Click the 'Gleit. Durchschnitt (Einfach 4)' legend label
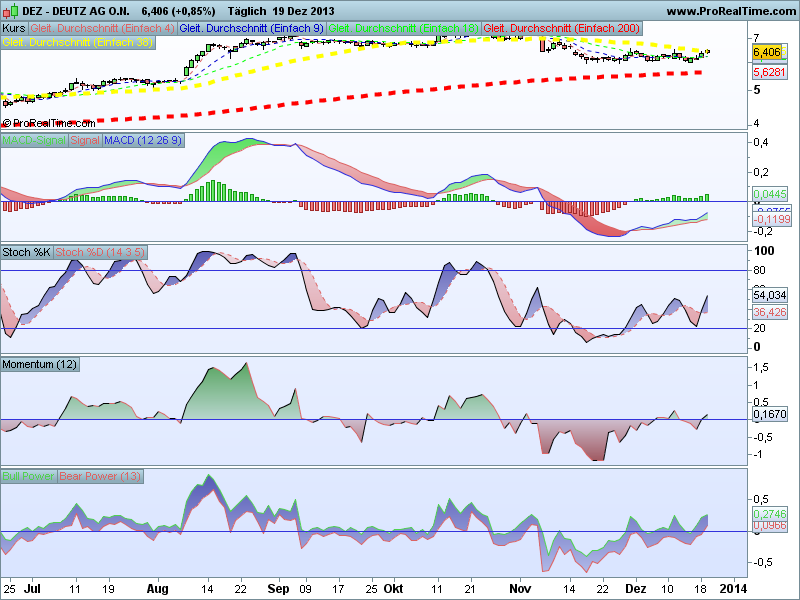Viewport: 800px width, 600px height. (x=102, y=28)
